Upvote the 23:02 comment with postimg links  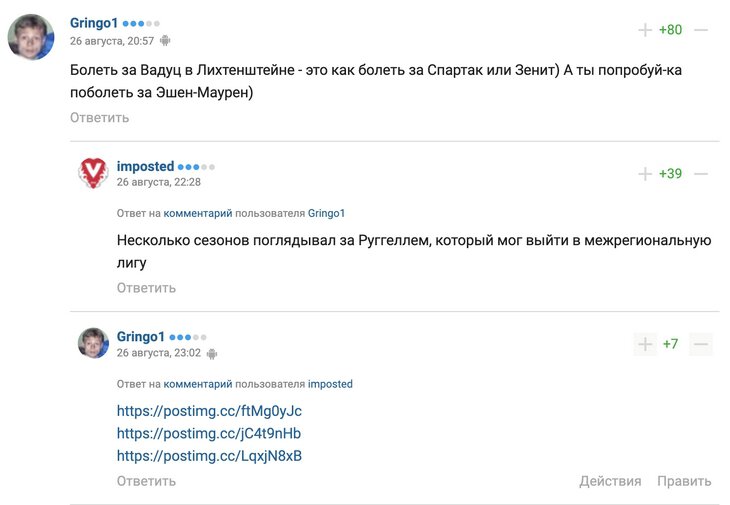(x=645, y=344)
